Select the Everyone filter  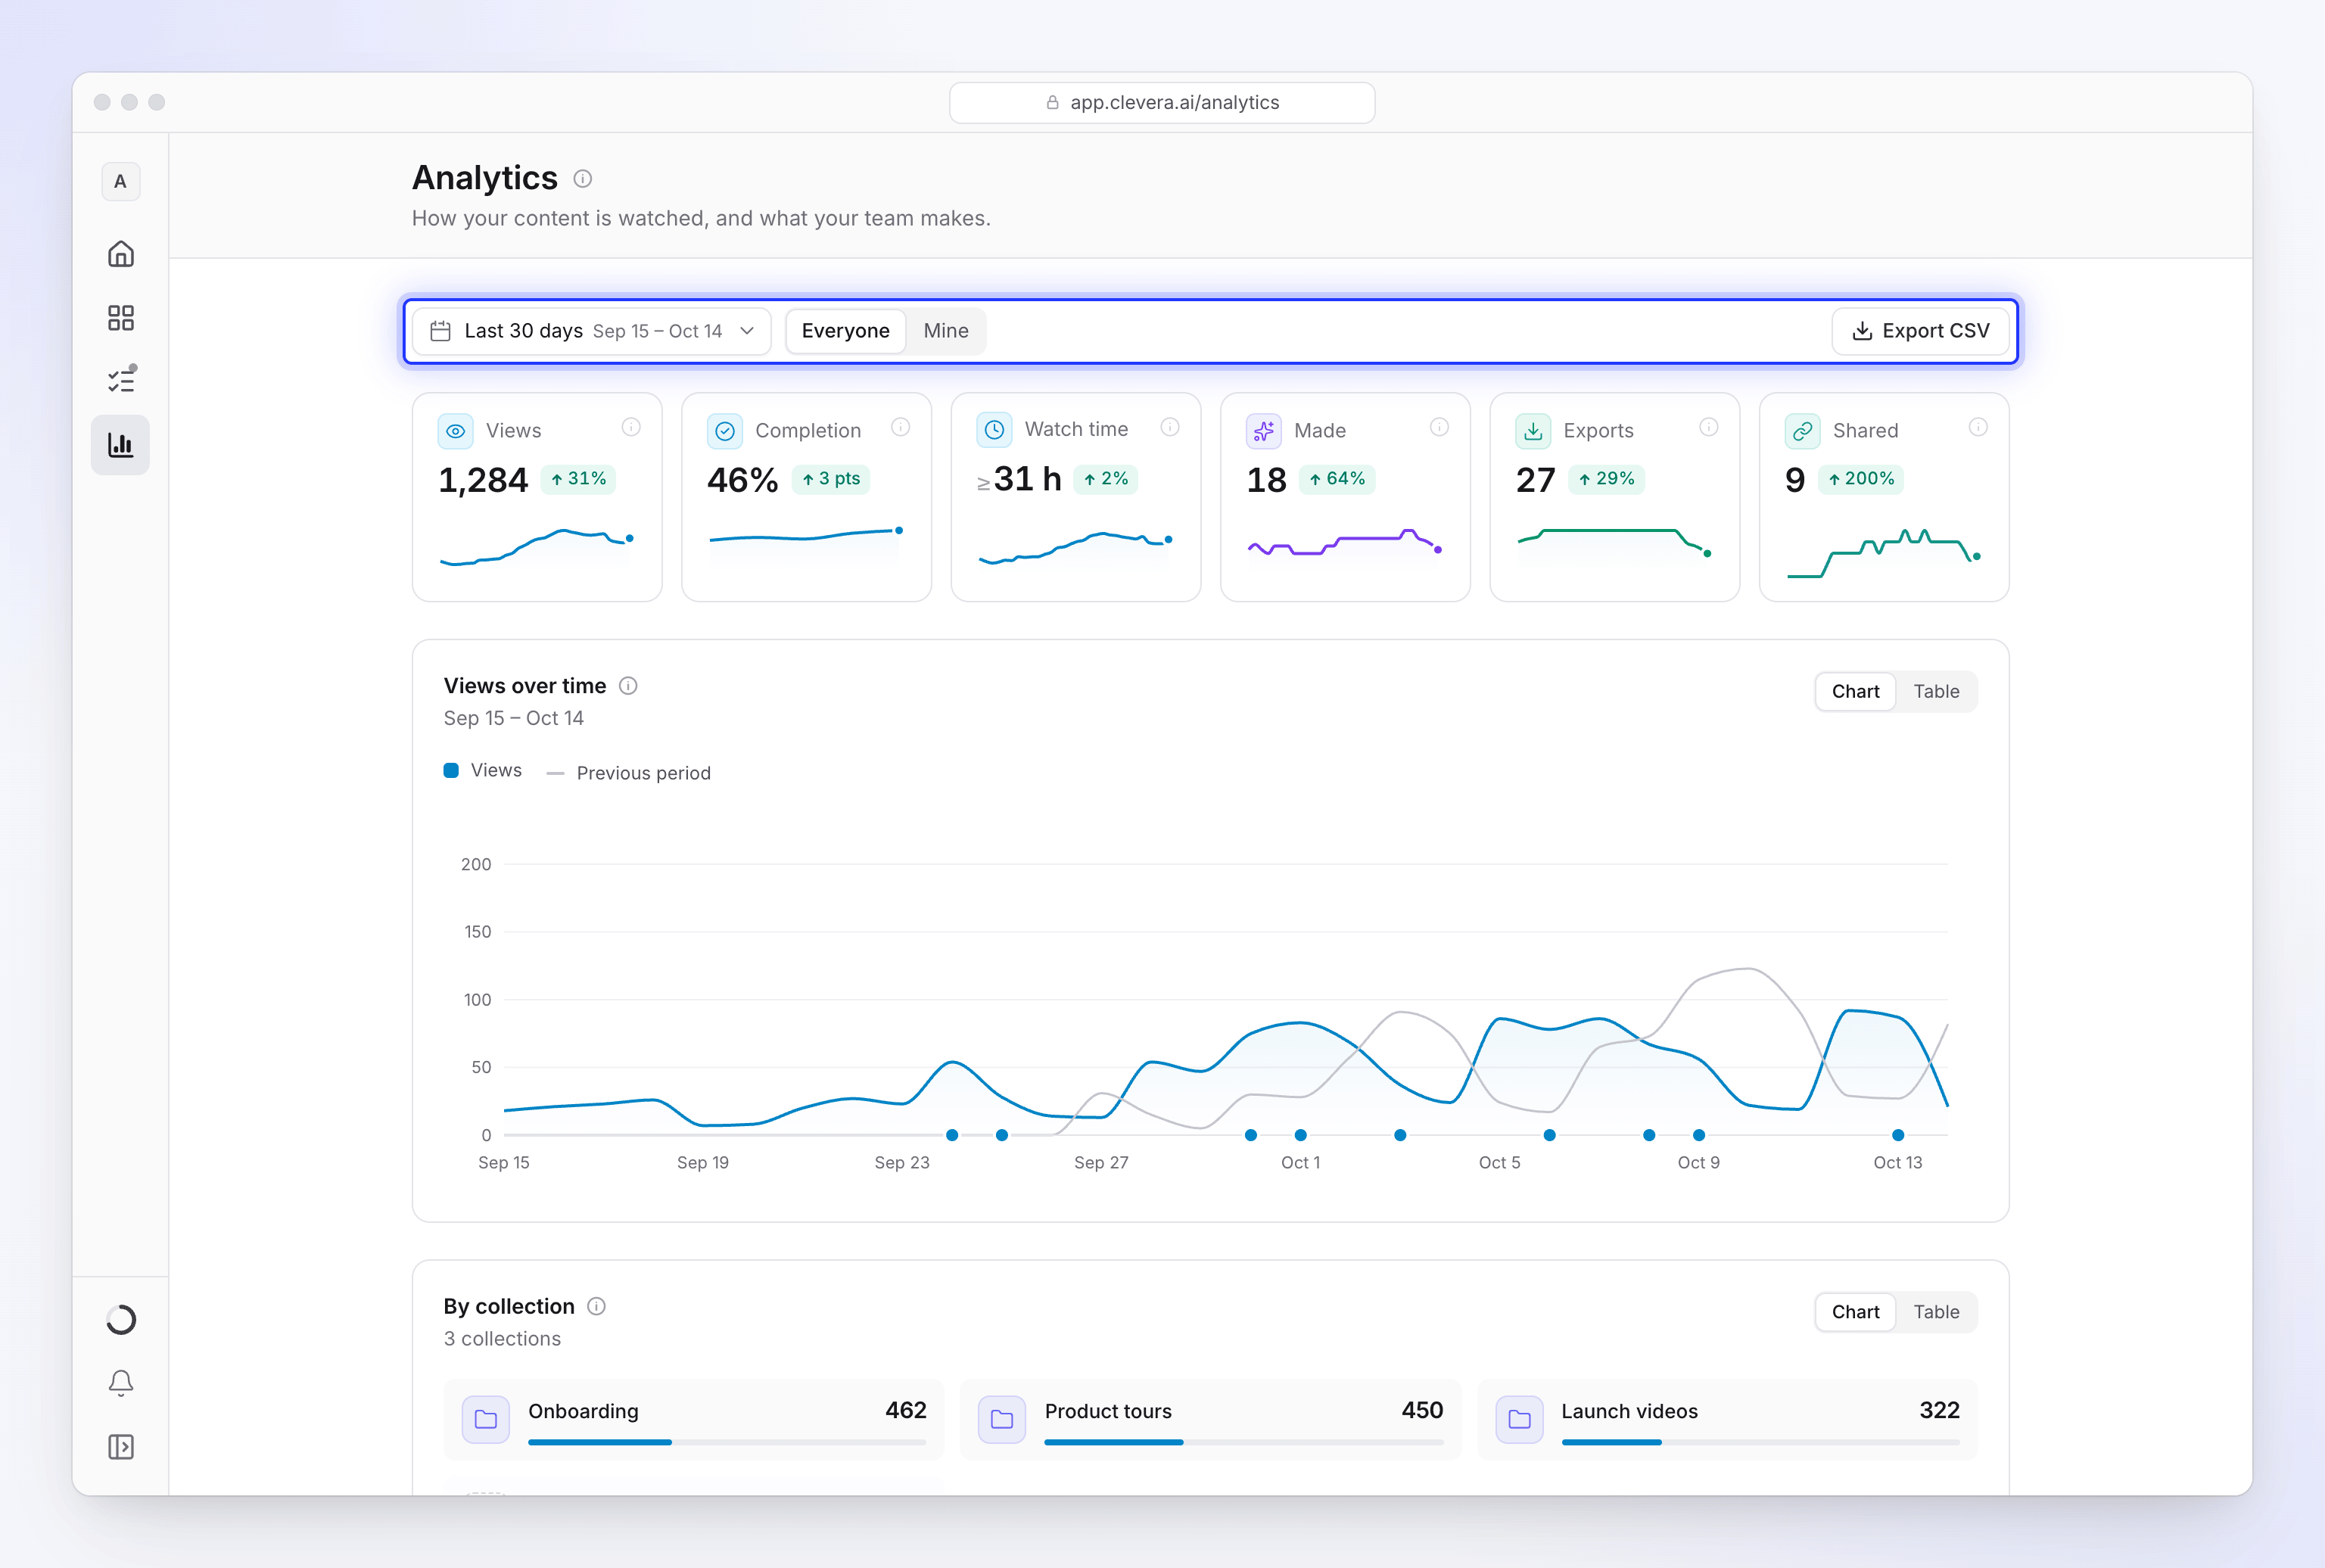845,331
